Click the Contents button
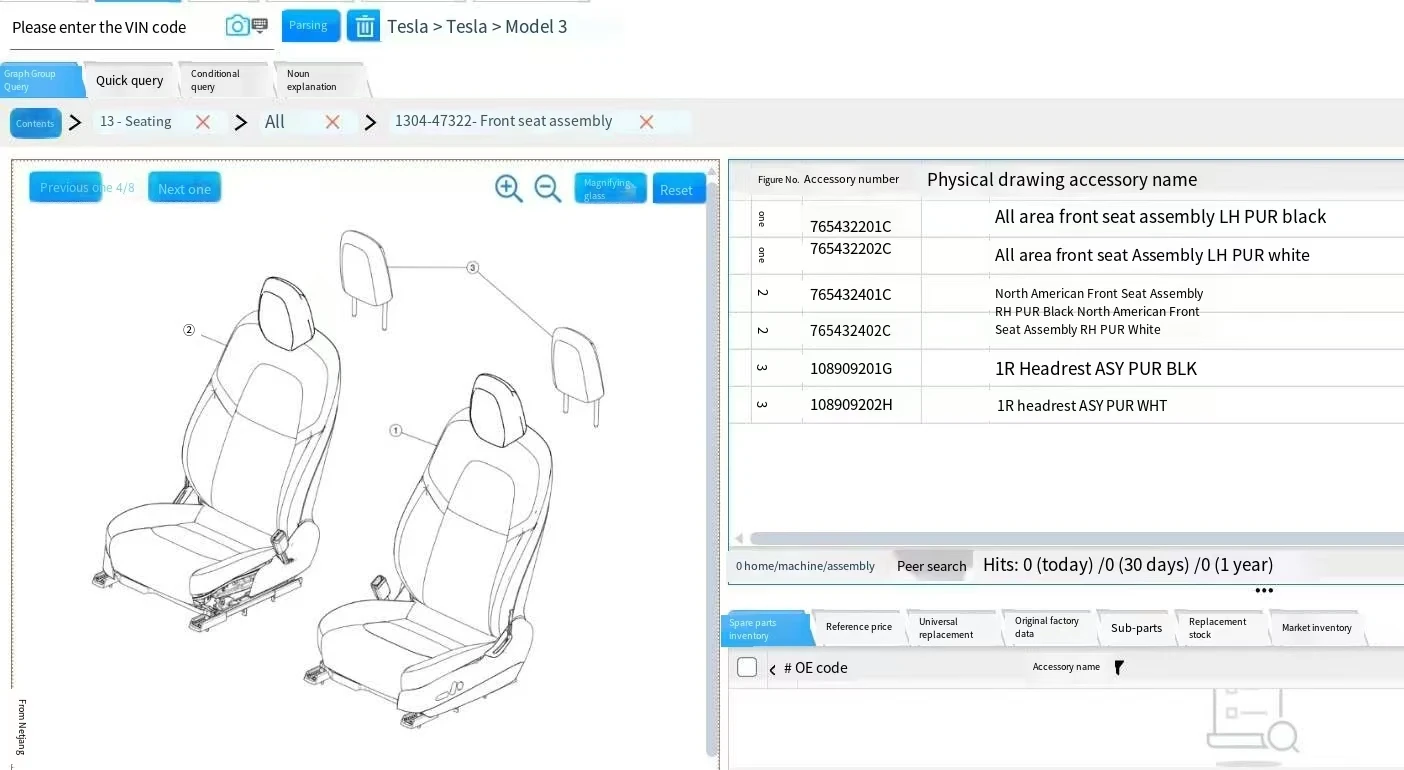 pyautogui.click(x=35, y=123)
